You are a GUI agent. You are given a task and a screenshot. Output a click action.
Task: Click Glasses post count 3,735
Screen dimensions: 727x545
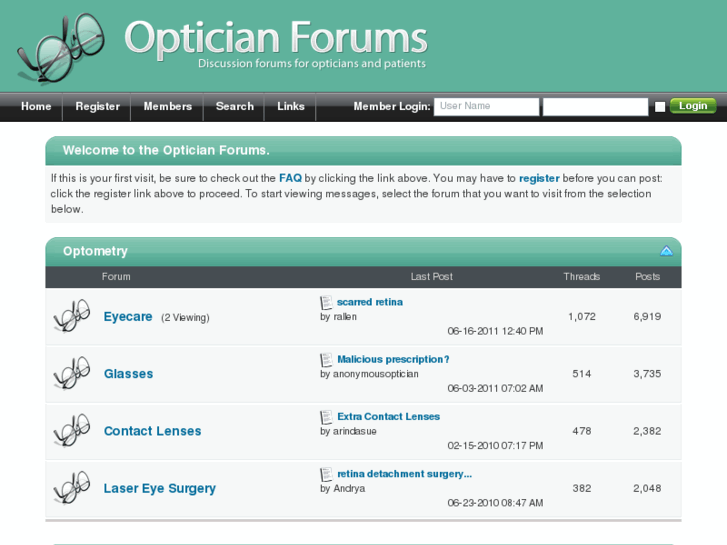click(x=647, y=374)
